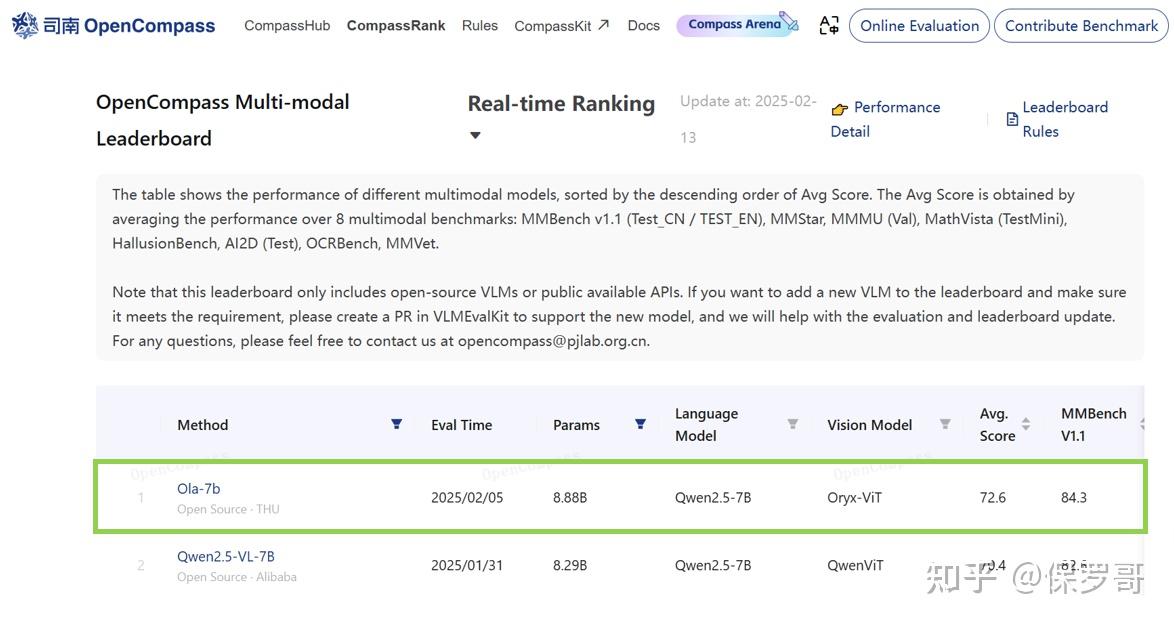Click the Compass Arena badge

click(737, 23)
